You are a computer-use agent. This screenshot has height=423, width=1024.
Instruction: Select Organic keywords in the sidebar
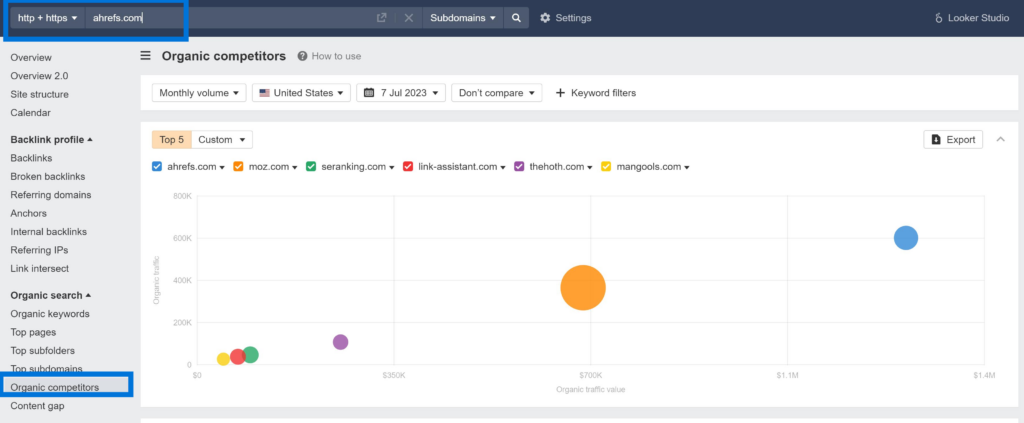(49, 314)
